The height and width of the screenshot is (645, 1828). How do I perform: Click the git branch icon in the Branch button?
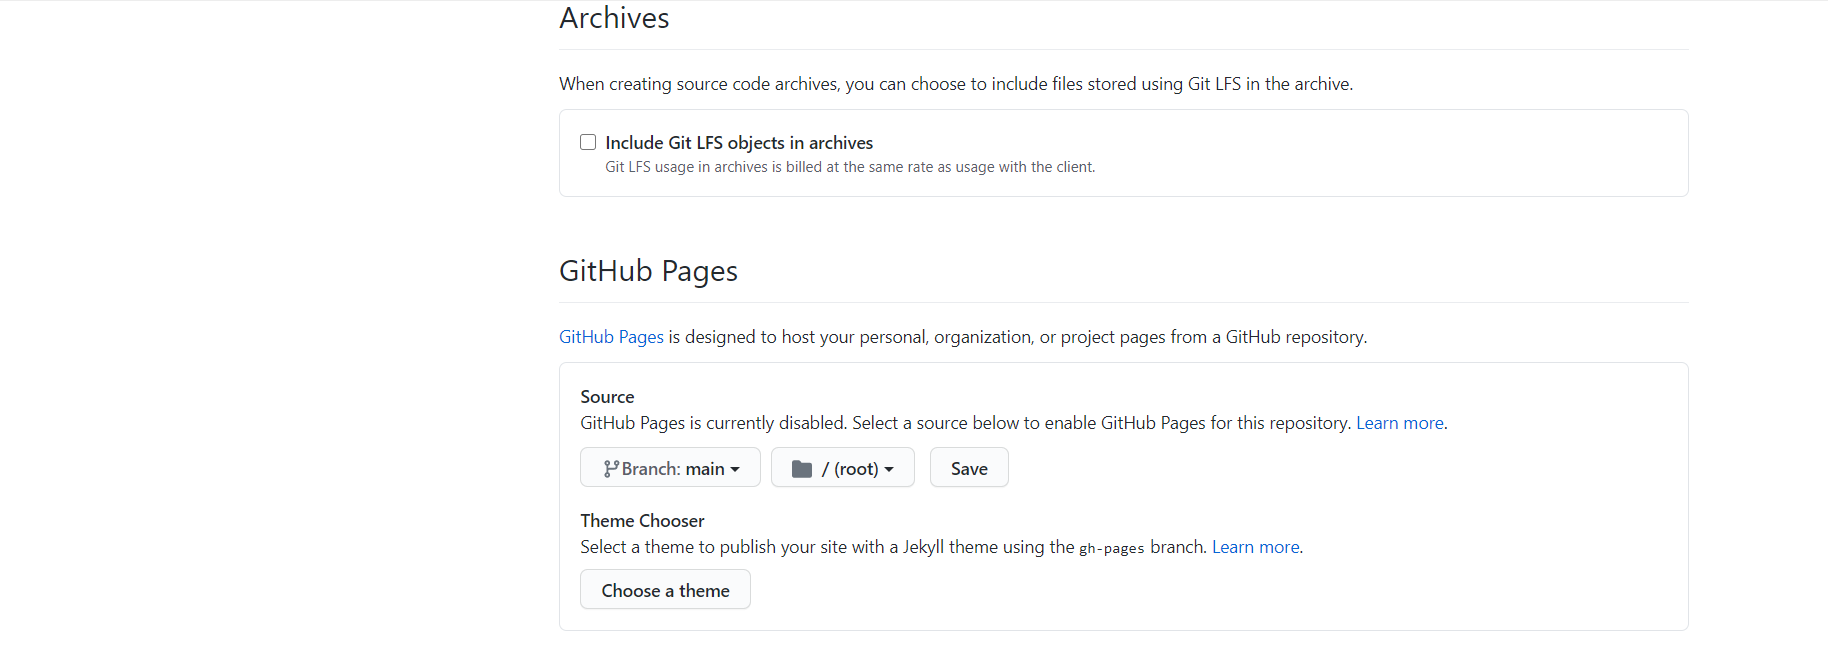(x=610, y=468)
